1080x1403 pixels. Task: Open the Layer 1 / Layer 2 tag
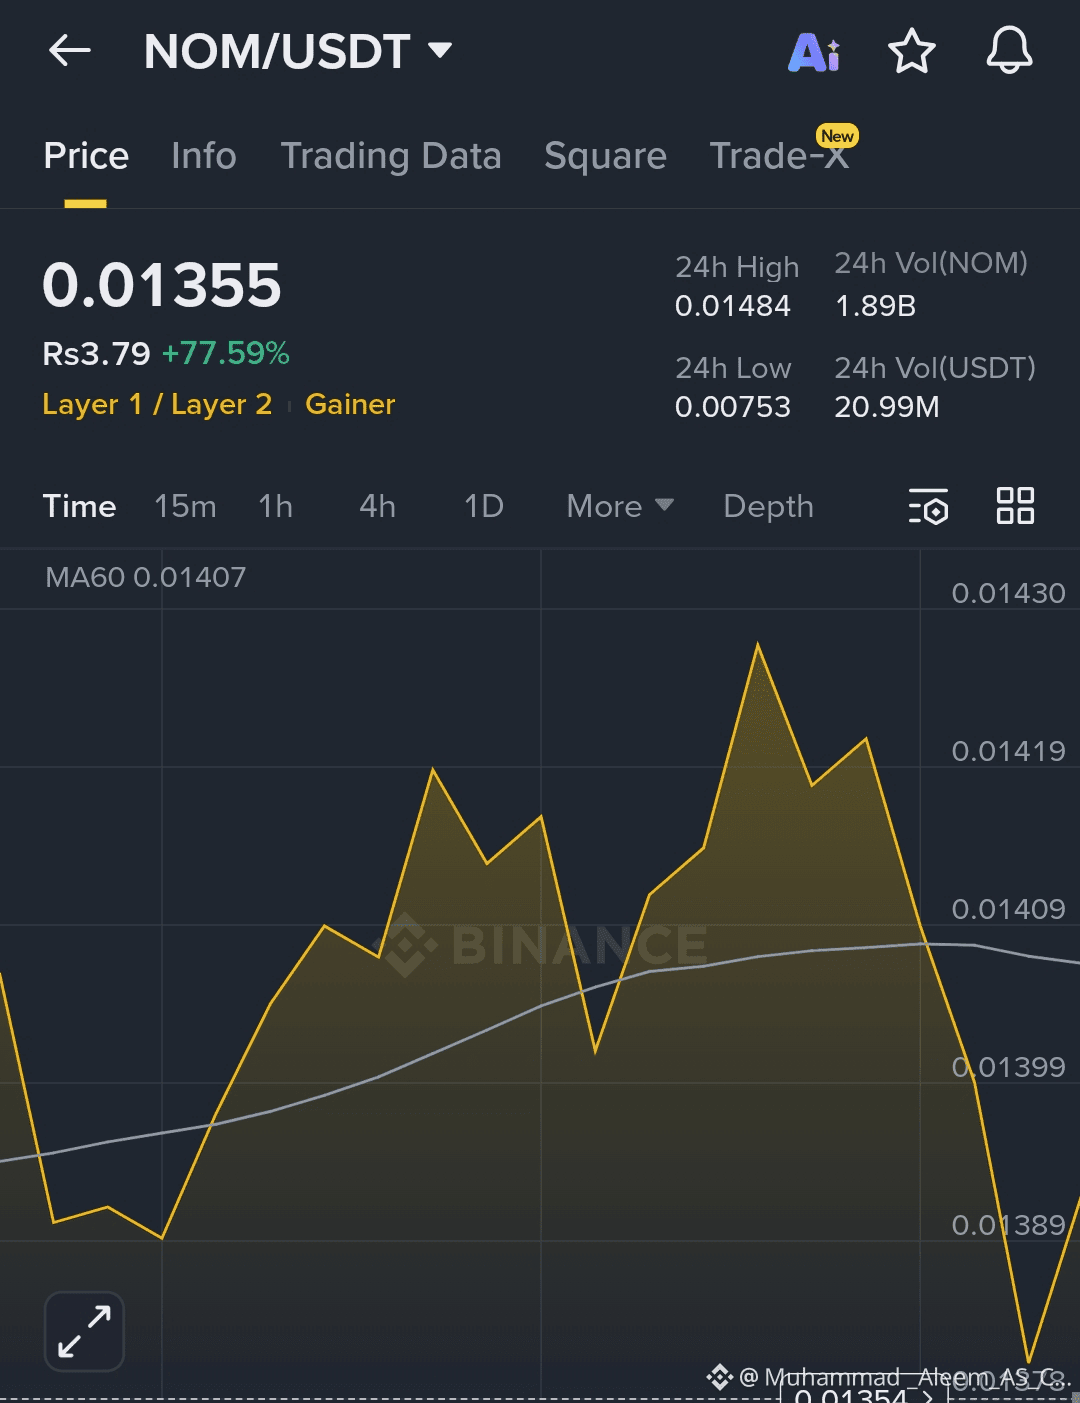pos(157,404)
